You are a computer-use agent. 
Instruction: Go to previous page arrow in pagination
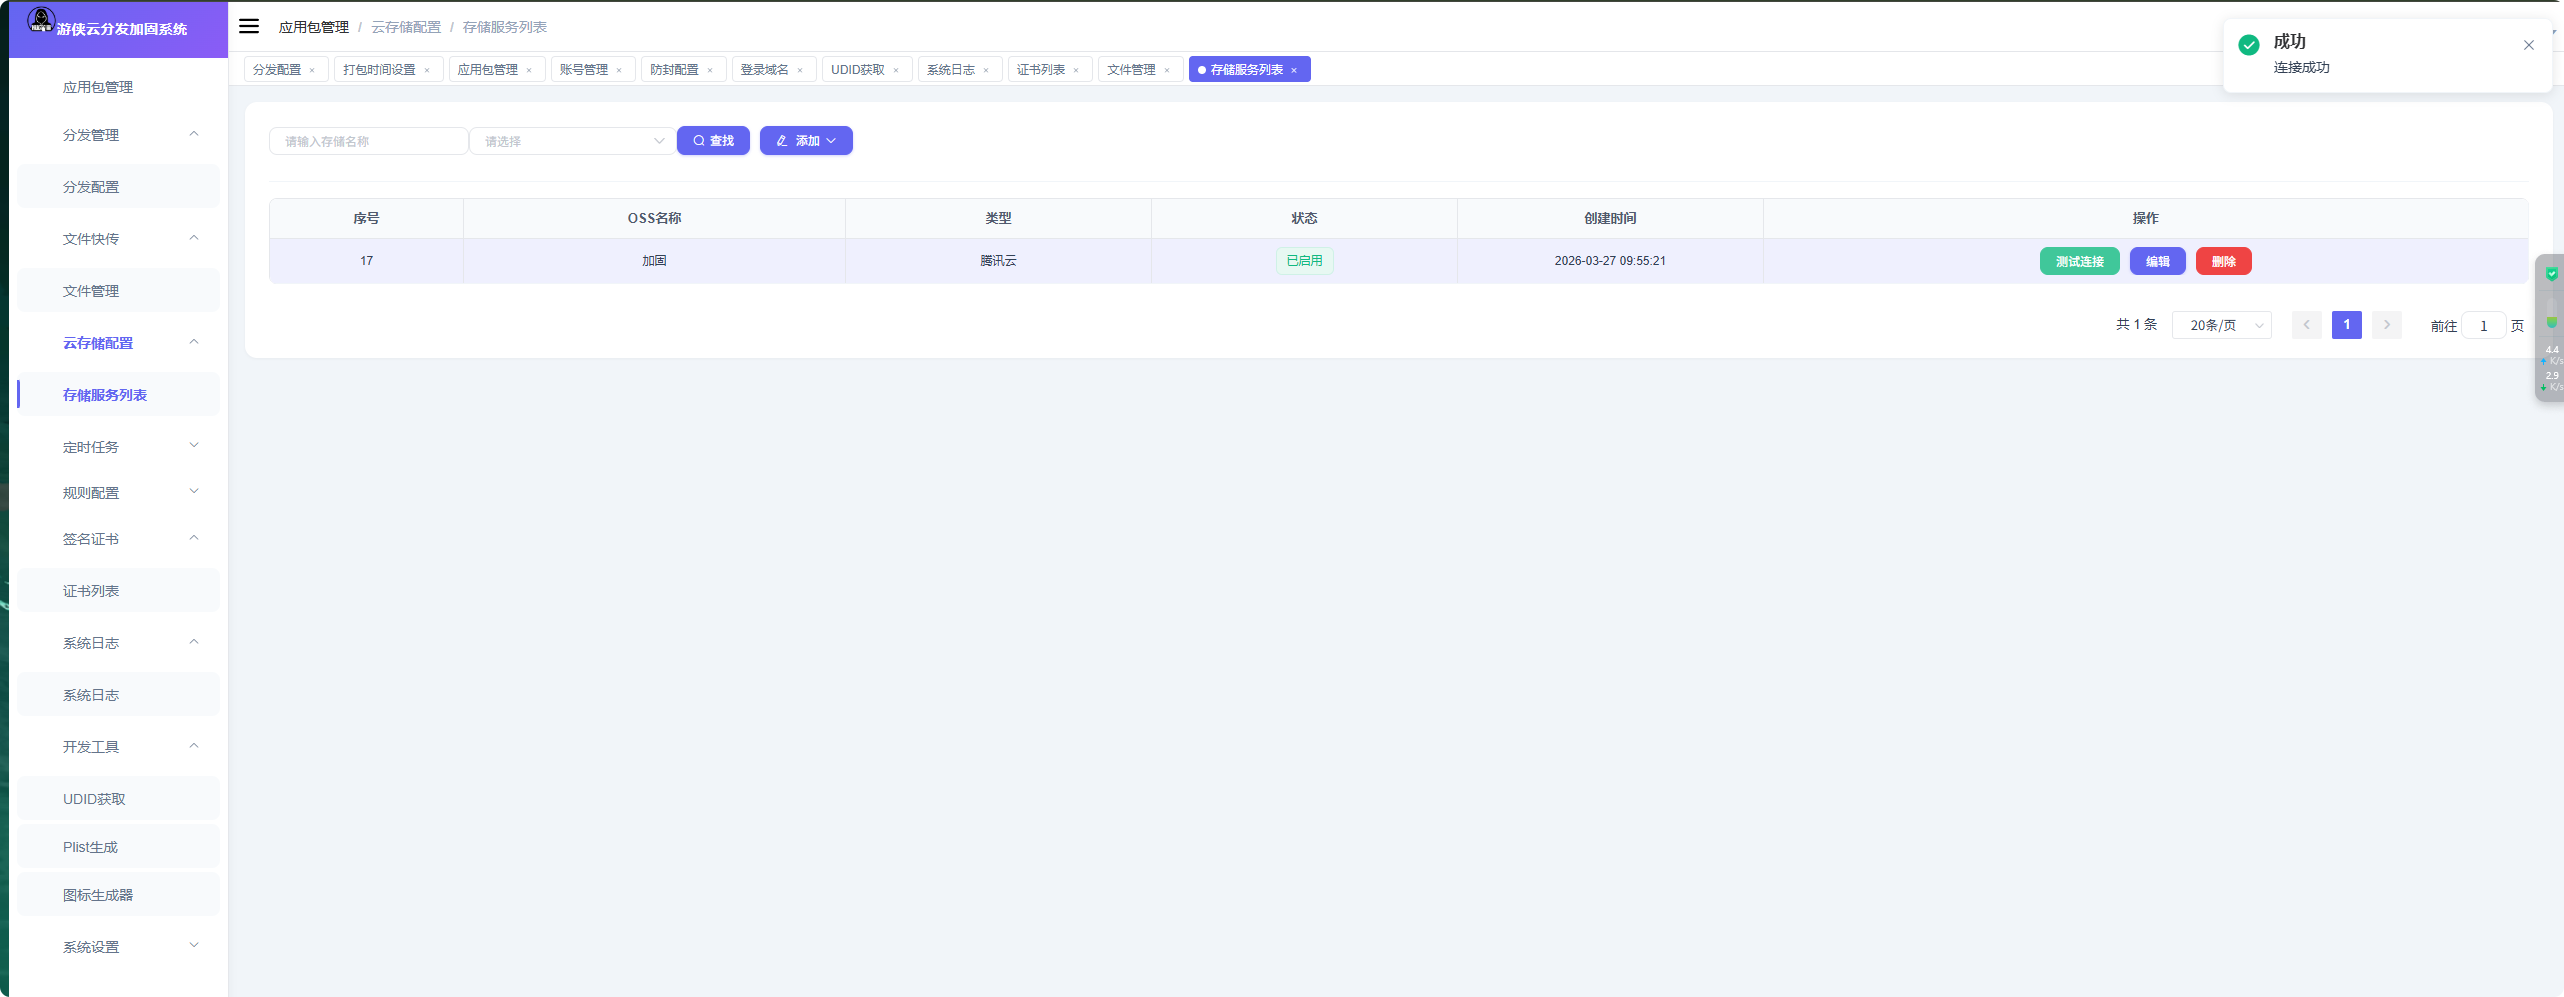click(2306, 325)
